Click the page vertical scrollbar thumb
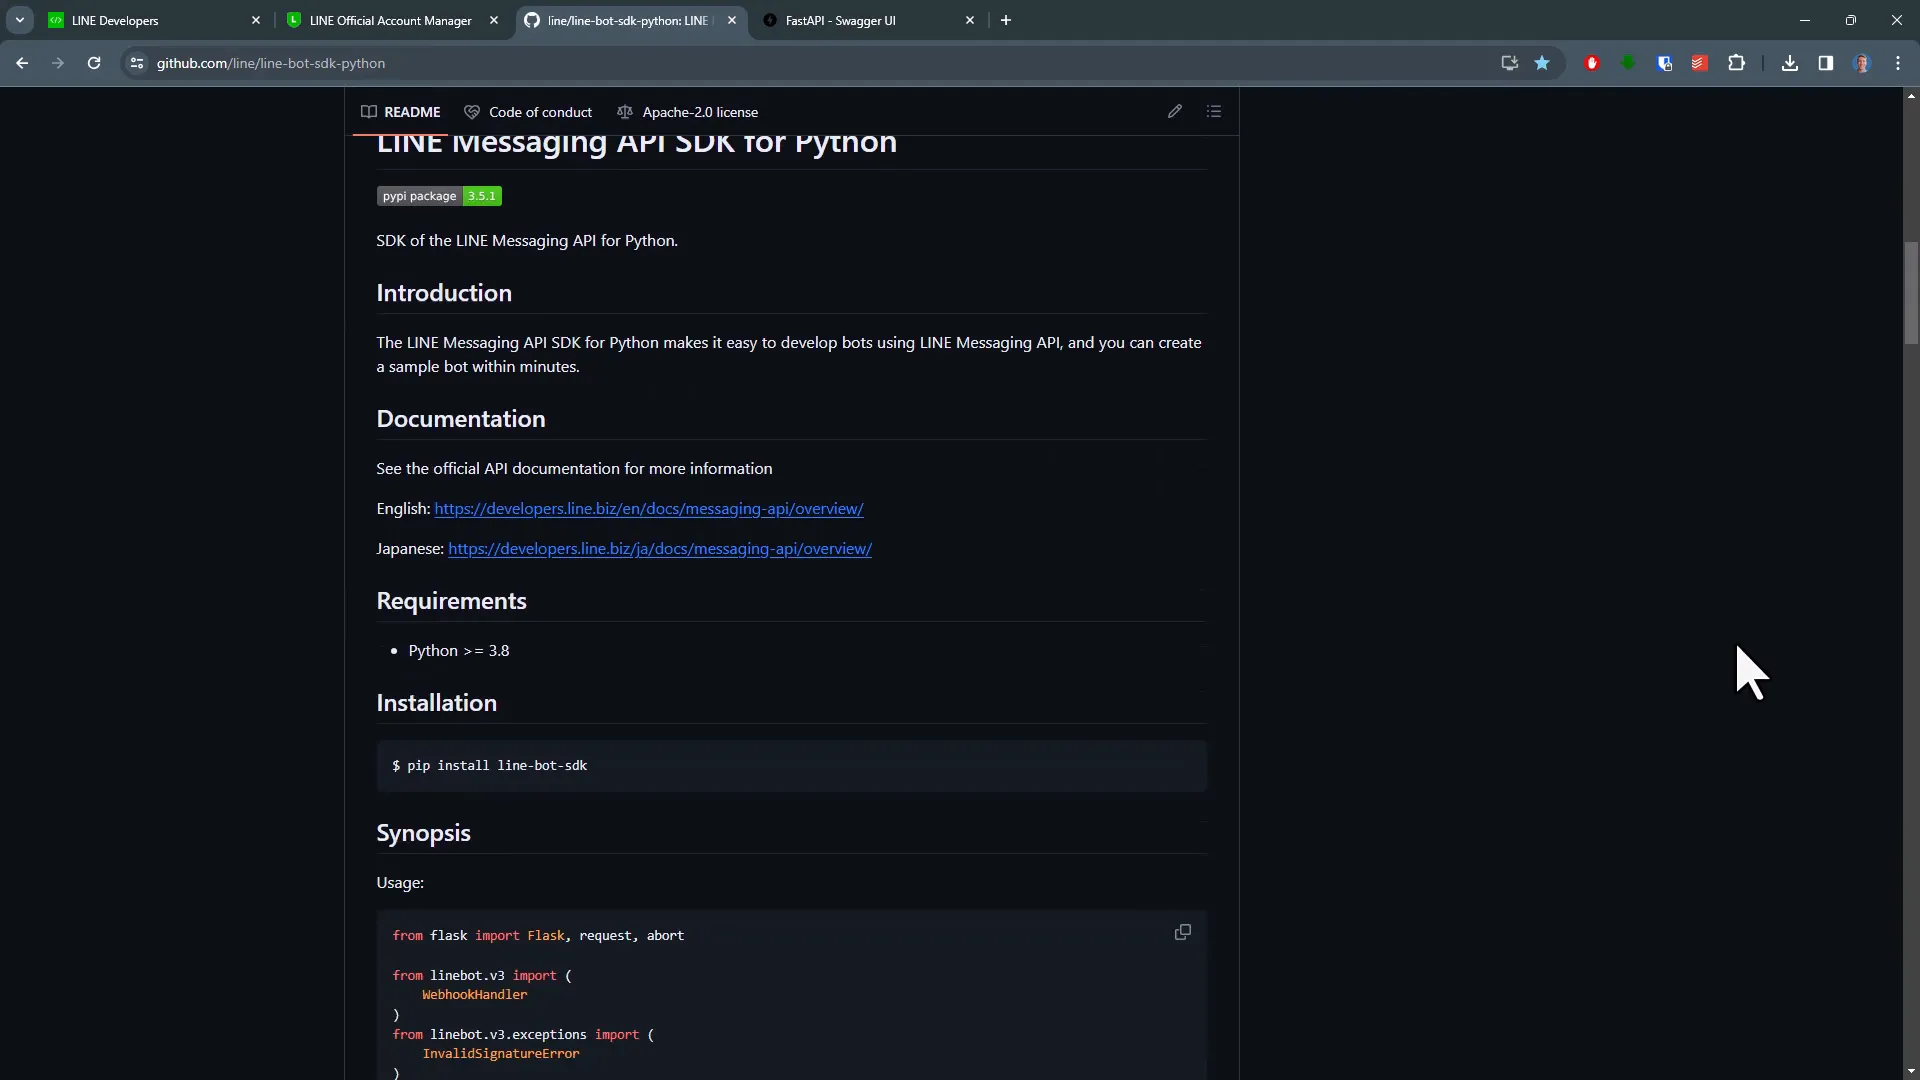Viewport: 1920px width, 1080px height. 1911,292
